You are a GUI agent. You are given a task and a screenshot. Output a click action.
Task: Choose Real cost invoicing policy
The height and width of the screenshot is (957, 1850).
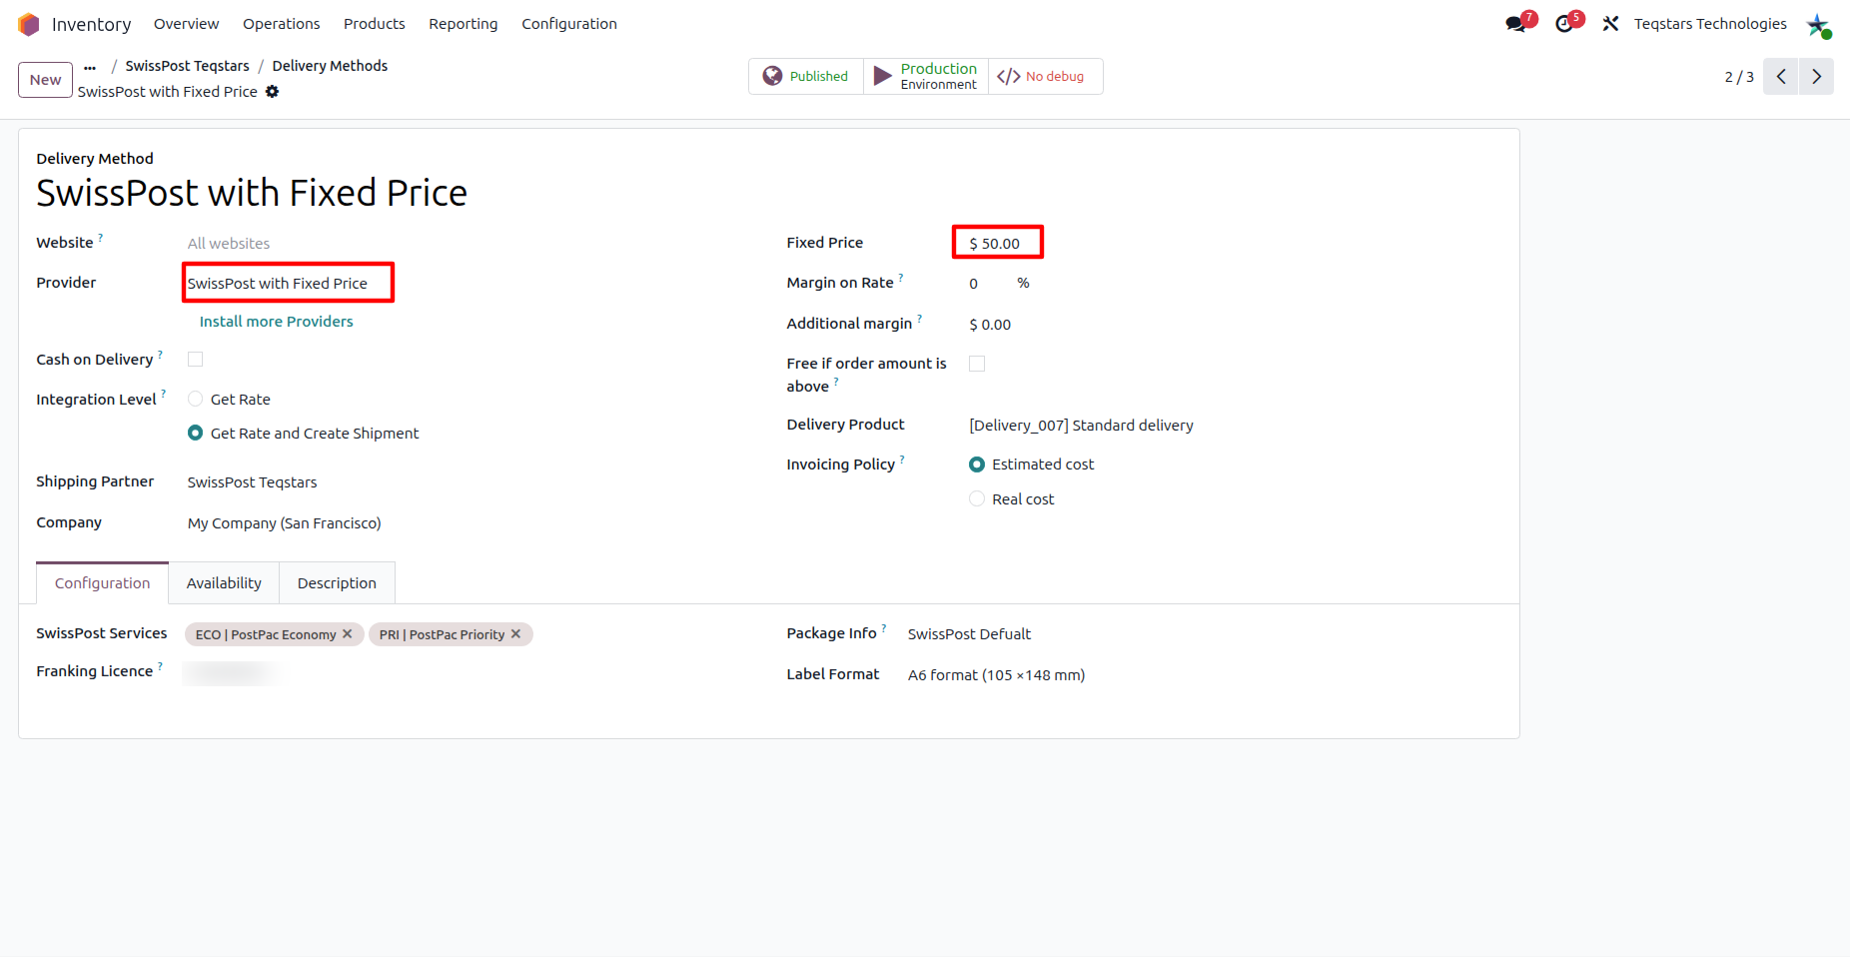977,499
